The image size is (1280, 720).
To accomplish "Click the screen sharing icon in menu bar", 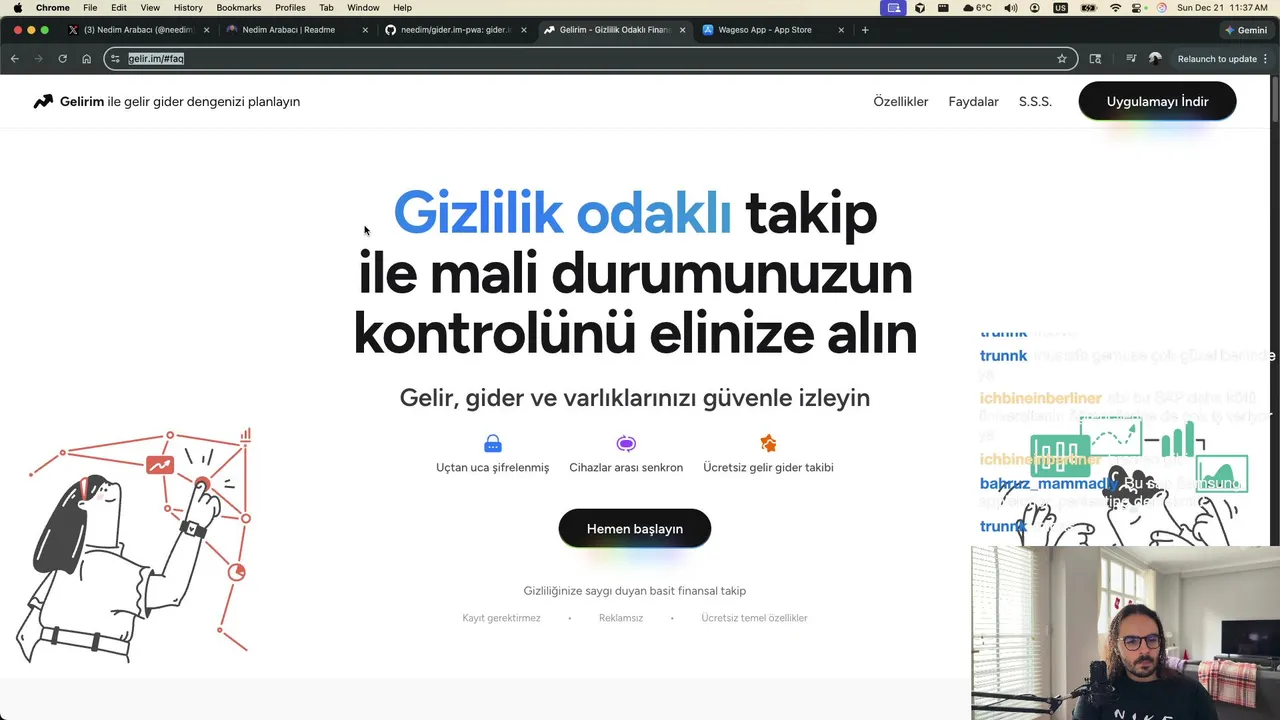I will (x=893, y=8).
